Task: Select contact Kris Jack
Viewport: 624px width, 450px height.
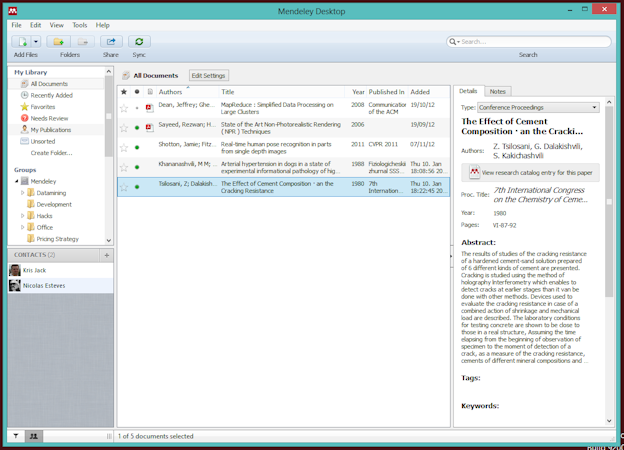Action: coord(60,271)
